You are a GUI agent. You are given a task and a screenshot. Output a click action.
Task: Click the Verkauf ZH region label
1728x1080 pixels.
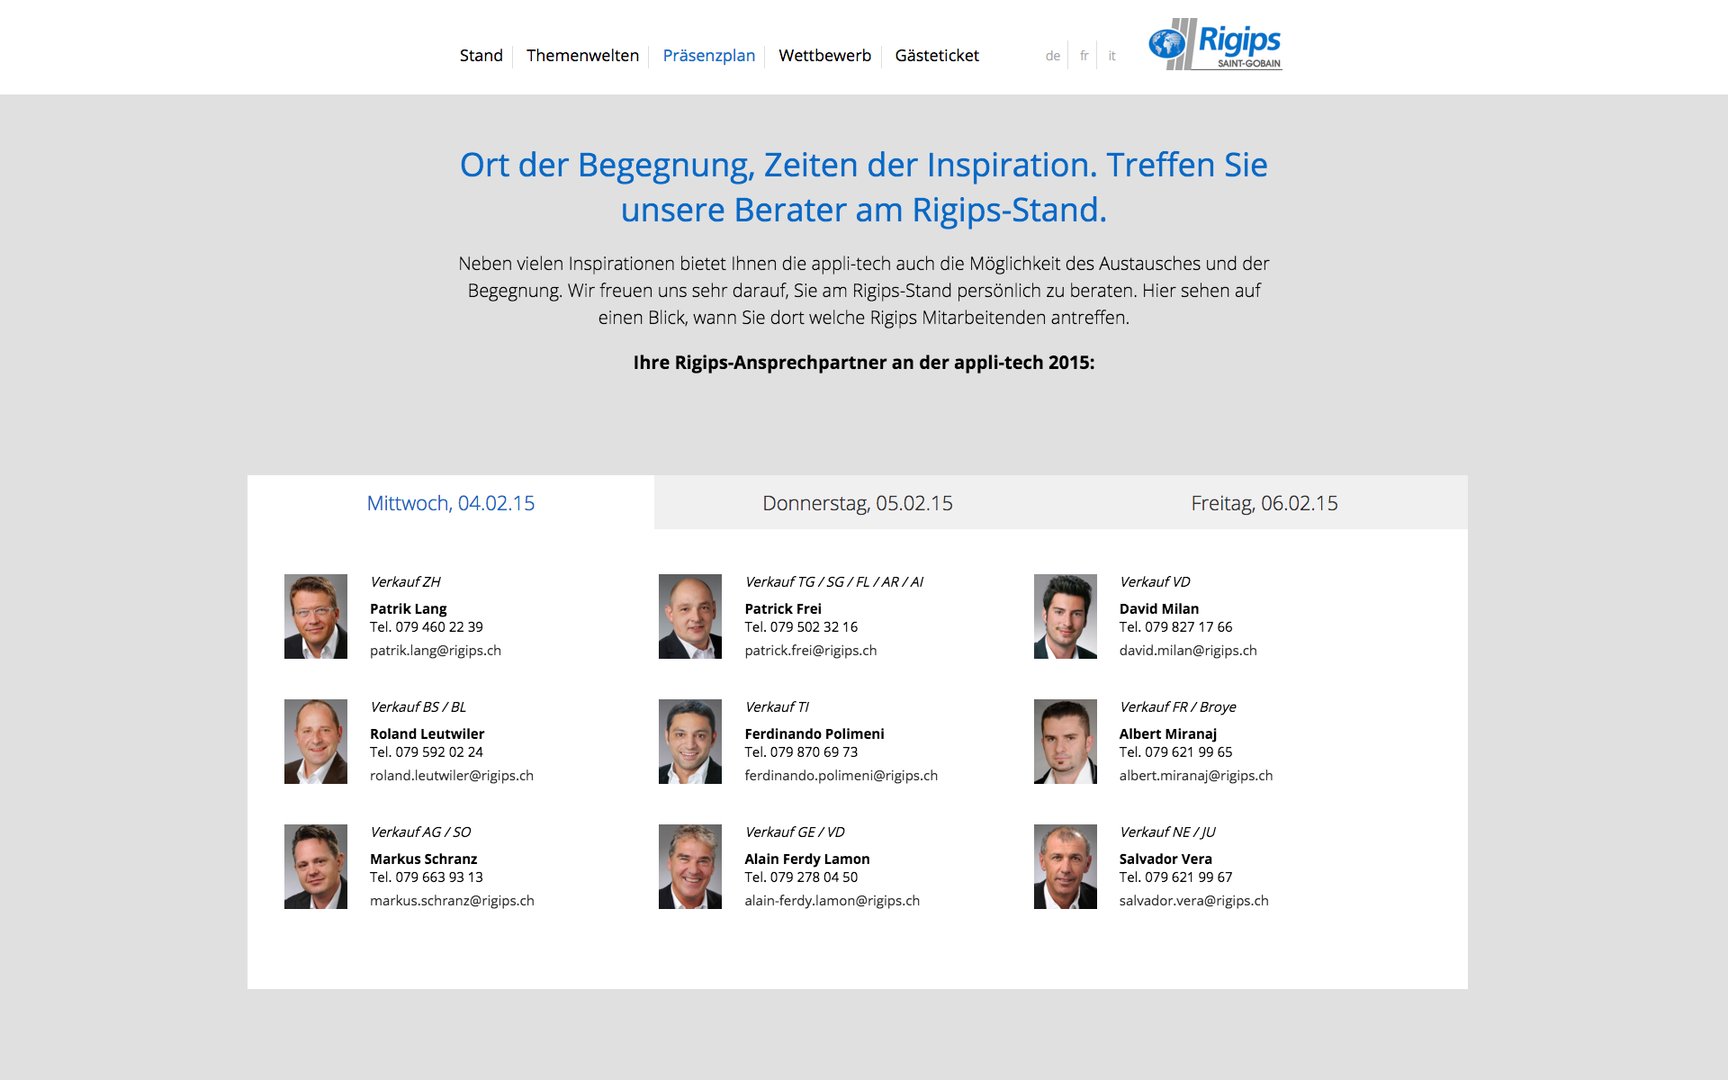click(405, 582)
